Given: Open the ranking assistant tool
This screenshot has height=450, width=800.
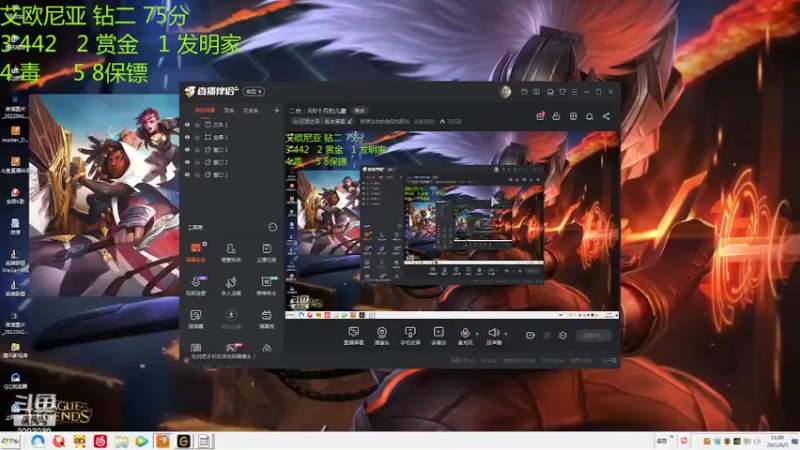Looking at the screenshot, I should click(266, 286).
